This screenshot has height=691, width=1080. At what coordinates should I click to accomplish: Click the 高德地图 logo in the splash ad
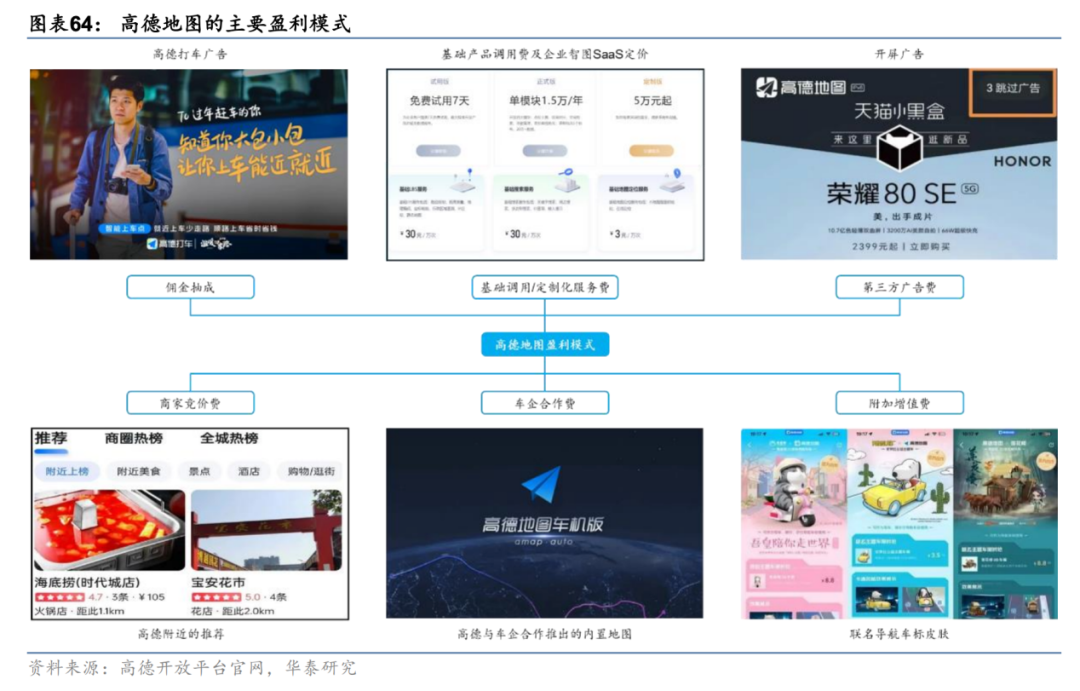click(x=766, y=88)
